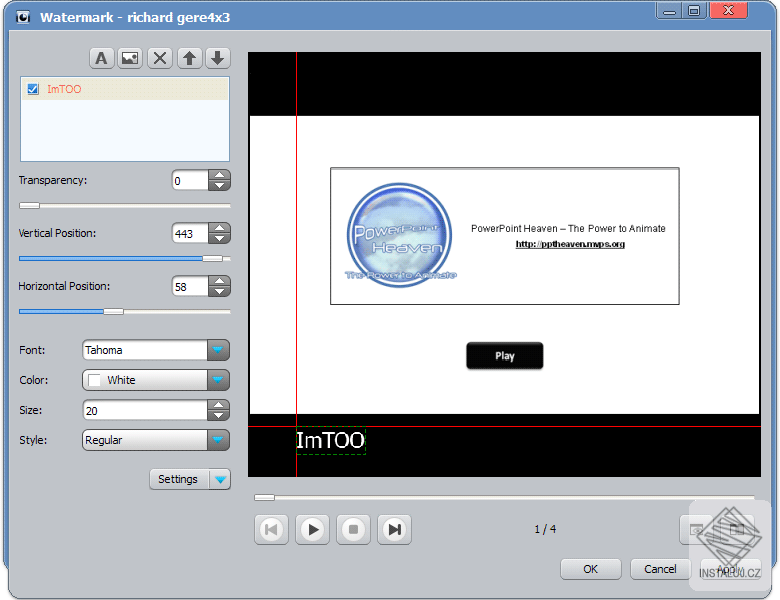Open the Font dropdown showing Tahoma
The image size is (780, 600).
tap(156, 350)
